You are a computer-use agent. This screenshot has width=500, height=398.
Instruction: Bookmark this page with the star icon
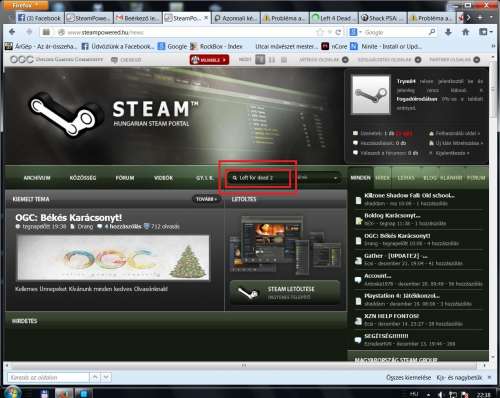(x=320, y=32)
